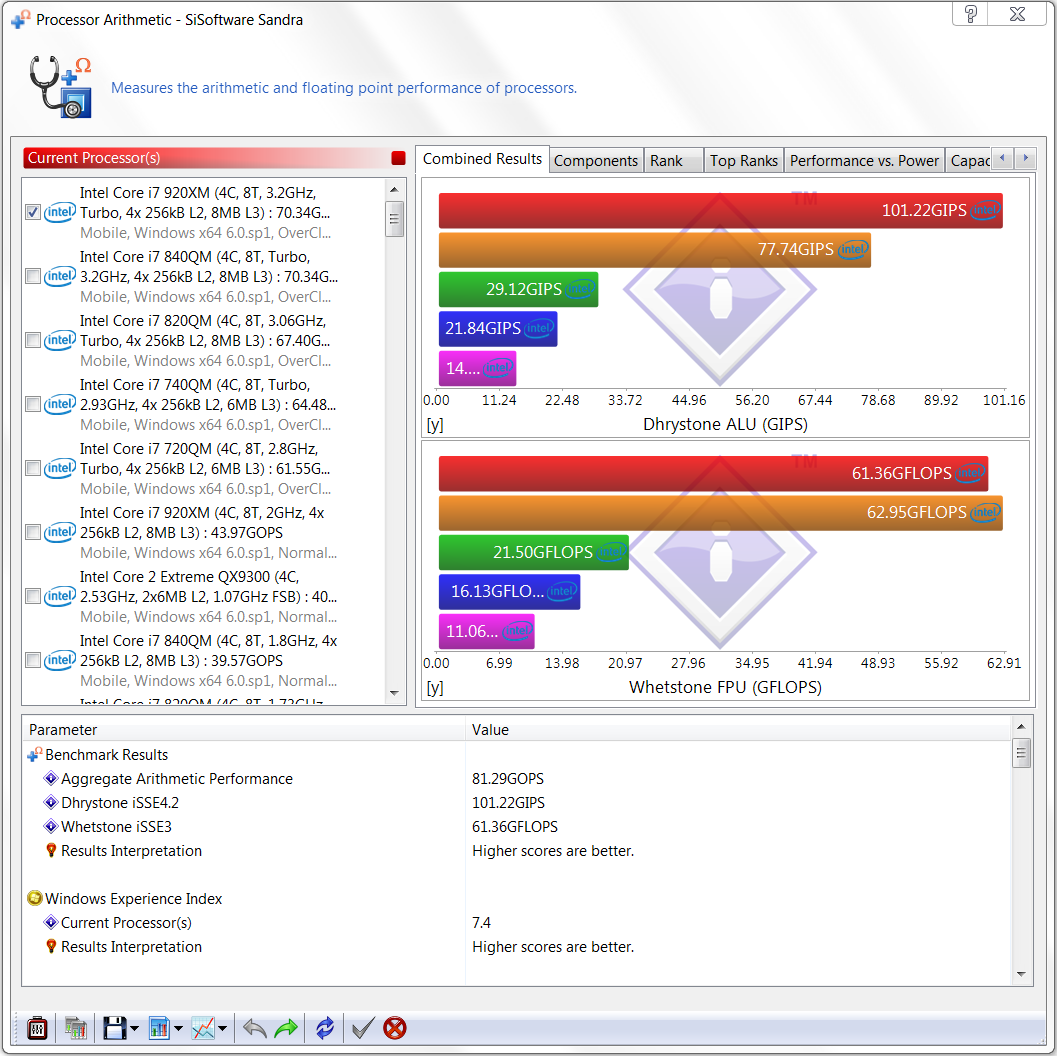Click the title bar application icon
This screenshot has height=1056, width=1057.
pos(21,19)
